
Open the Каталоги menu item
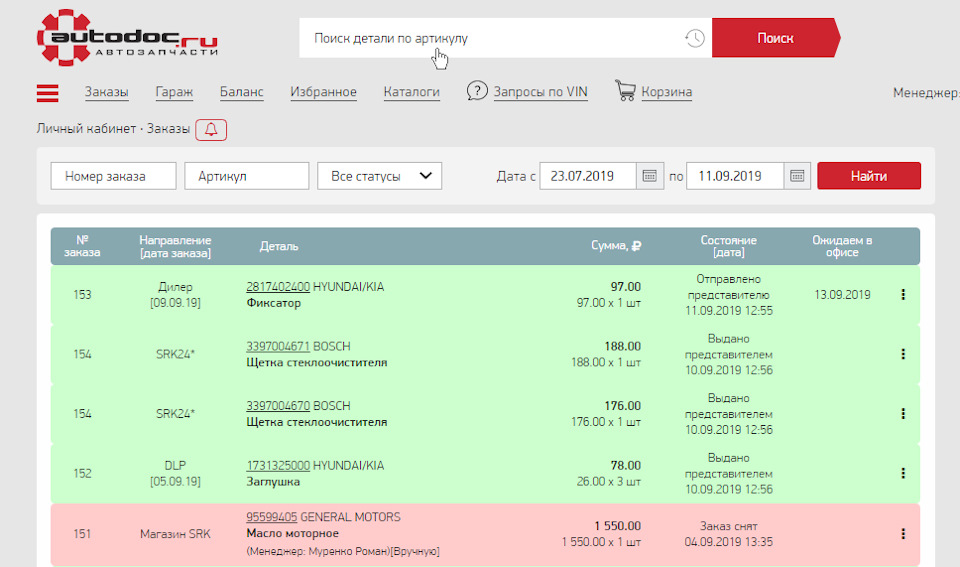pyautogui.click(x=411, y=92)
